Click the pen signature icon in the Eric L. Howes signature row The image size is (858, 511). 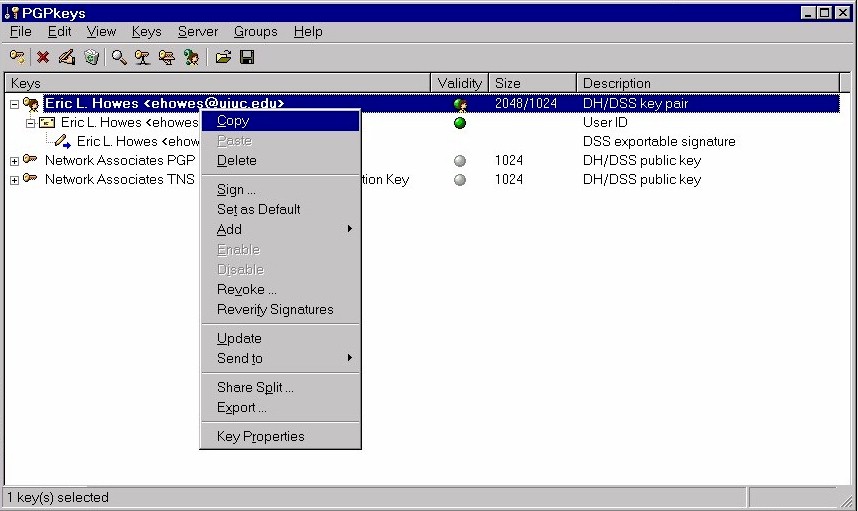[62, 142]
